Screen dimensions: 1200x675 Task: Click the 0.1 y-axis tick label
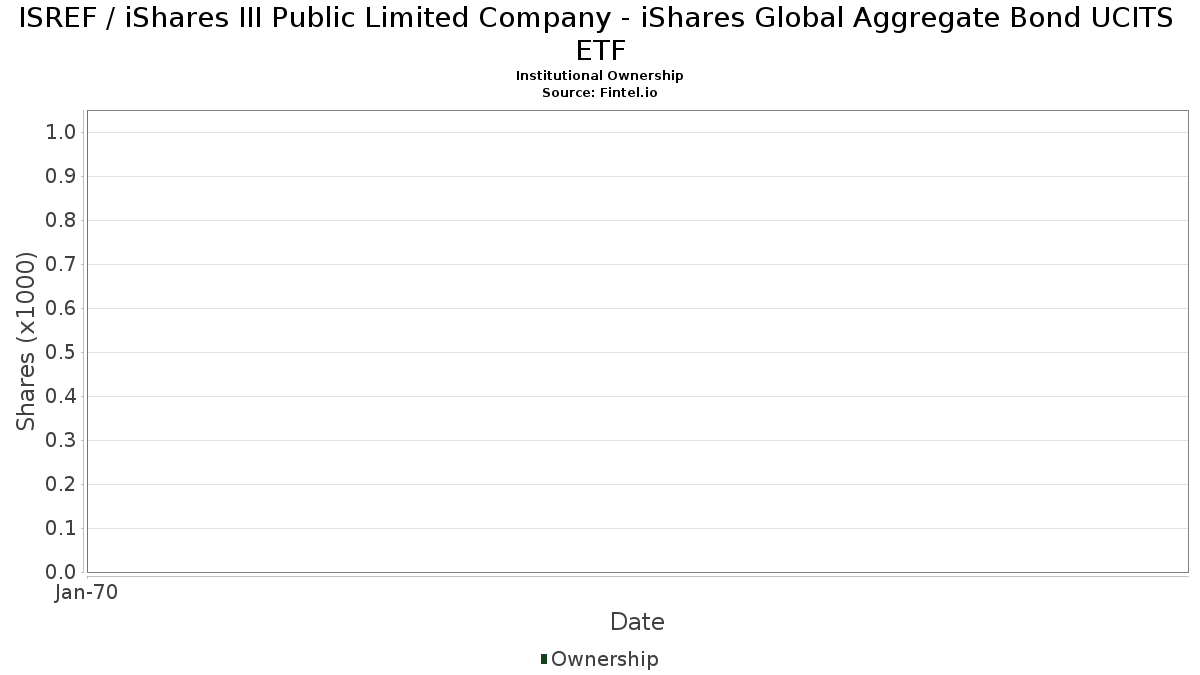pyautogui.click(x=62, y=529)
